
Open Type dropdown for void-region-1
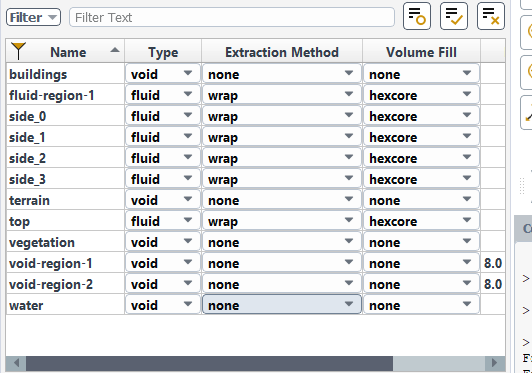pos(163,263)
